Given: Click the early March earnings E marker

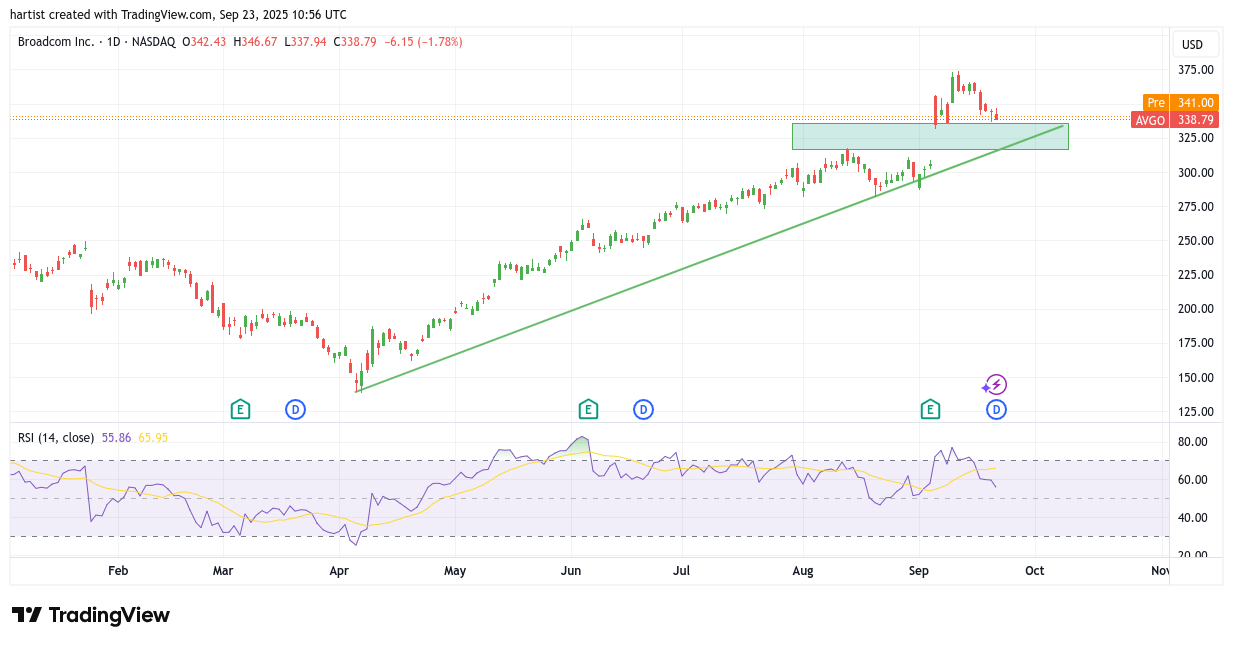Looking at the screenshot, I should (x=240, y=409).
